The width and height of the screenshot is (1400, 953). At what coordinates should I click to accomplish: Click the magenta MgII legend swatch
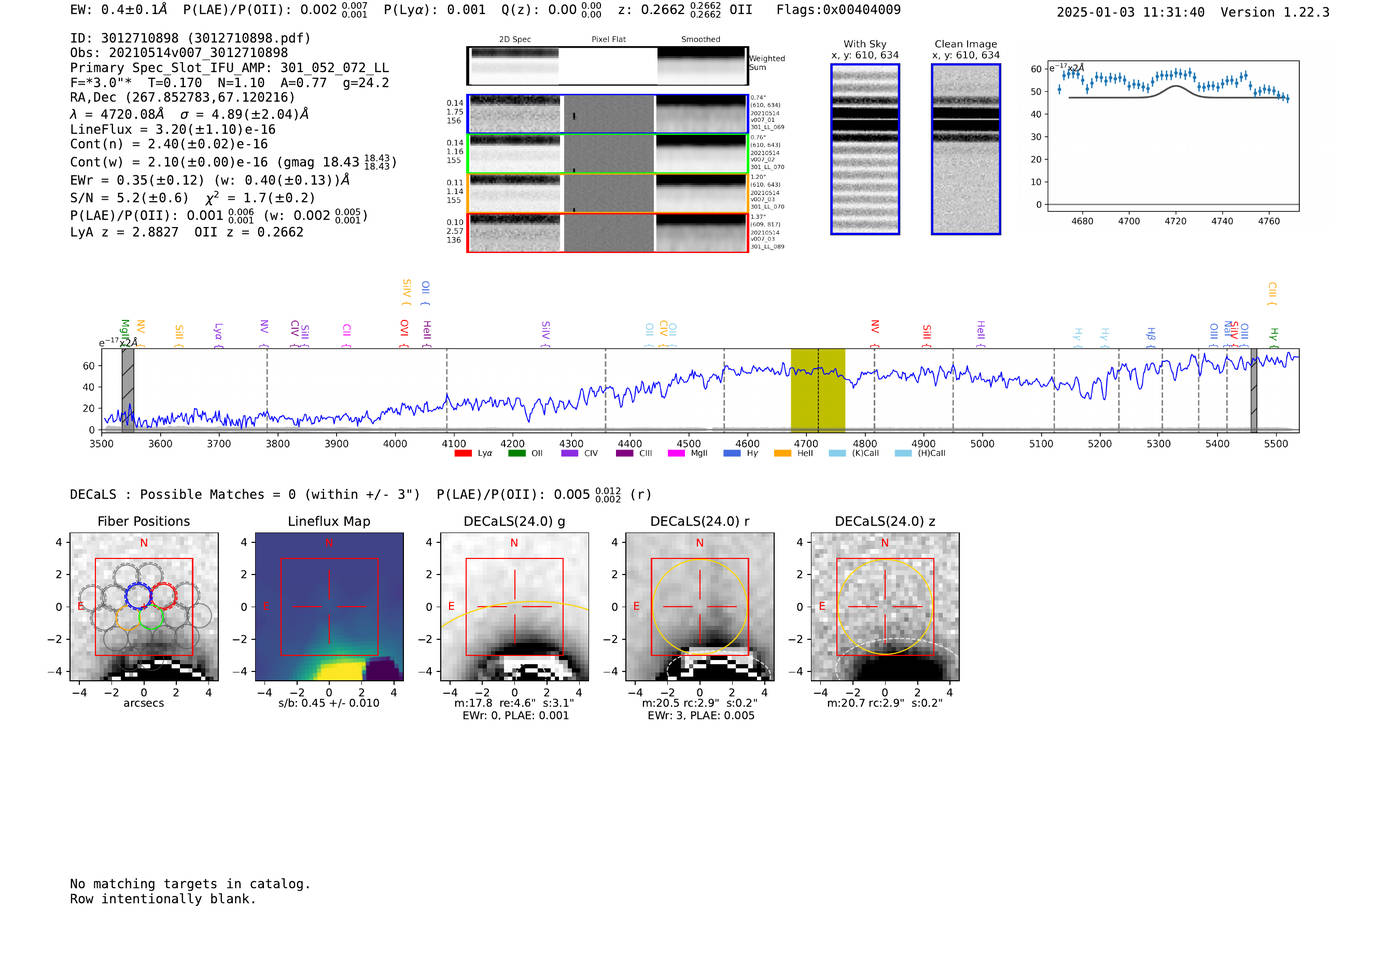click(677, 453)
